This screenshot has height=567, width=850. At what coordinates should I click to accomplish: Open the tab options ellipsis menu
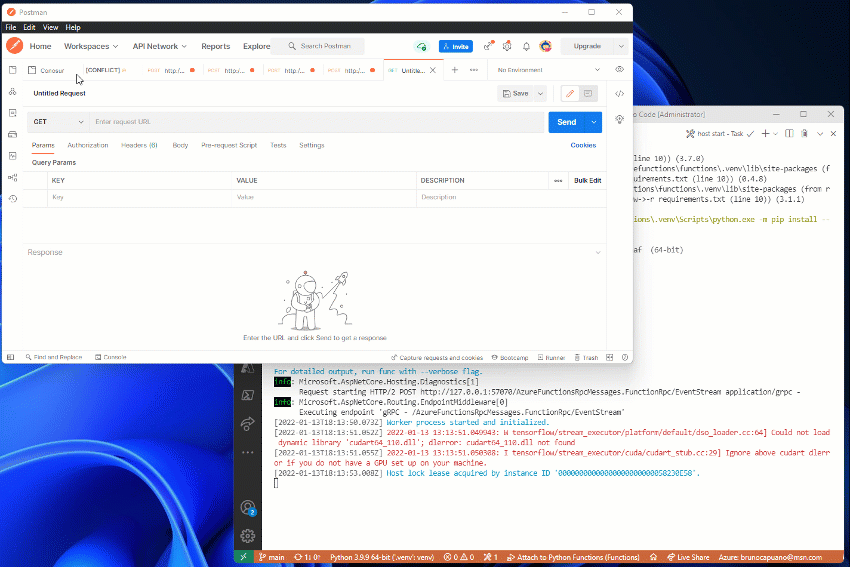pyautogui.click(x=474, y=70)
